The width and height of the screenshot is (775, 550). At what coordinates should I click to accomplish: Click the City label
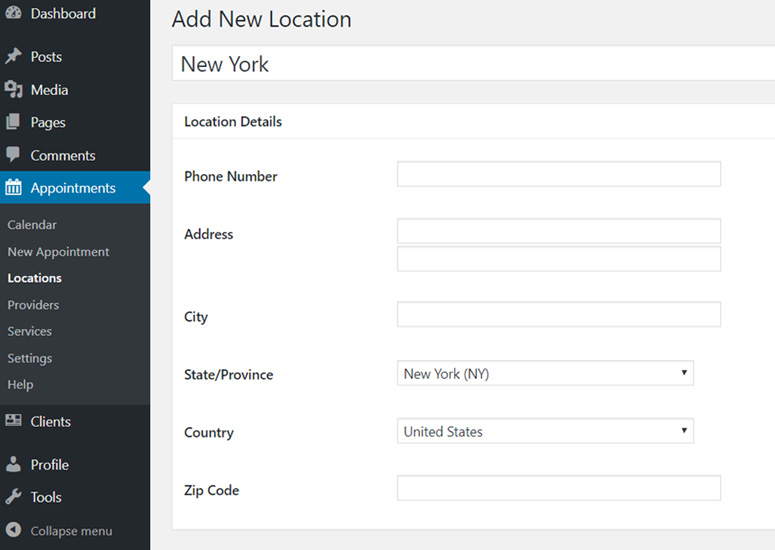196,317
